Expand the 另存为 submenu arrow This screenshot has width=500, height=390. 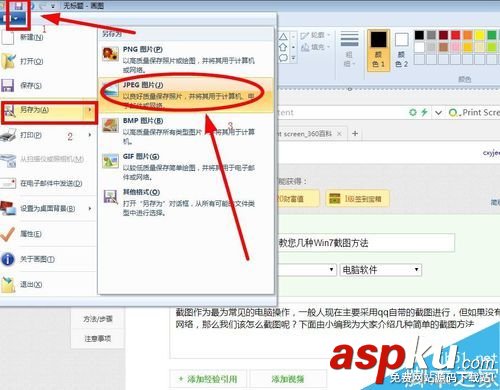pos(90,110)
